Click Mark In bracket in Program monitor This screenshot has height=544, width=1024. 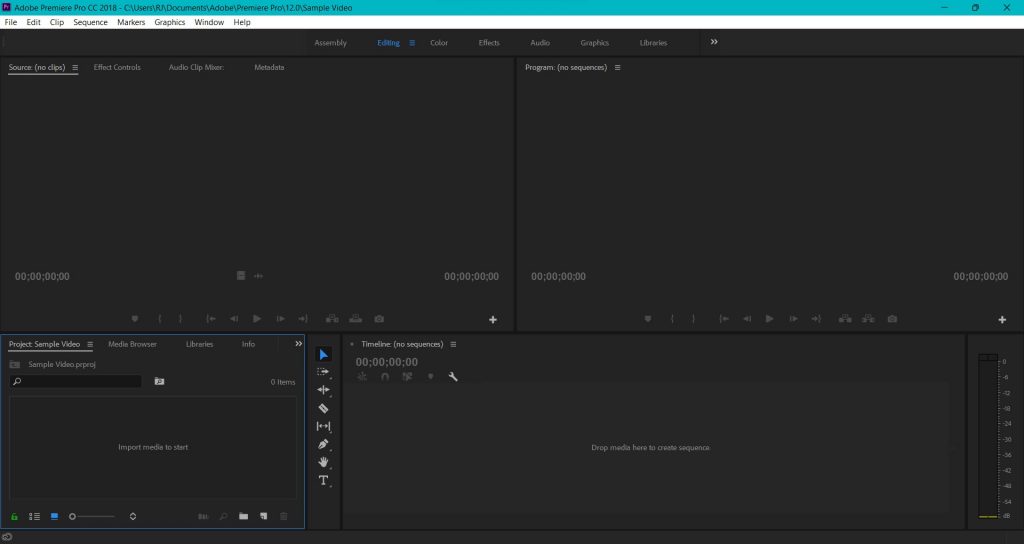point(672,319)
